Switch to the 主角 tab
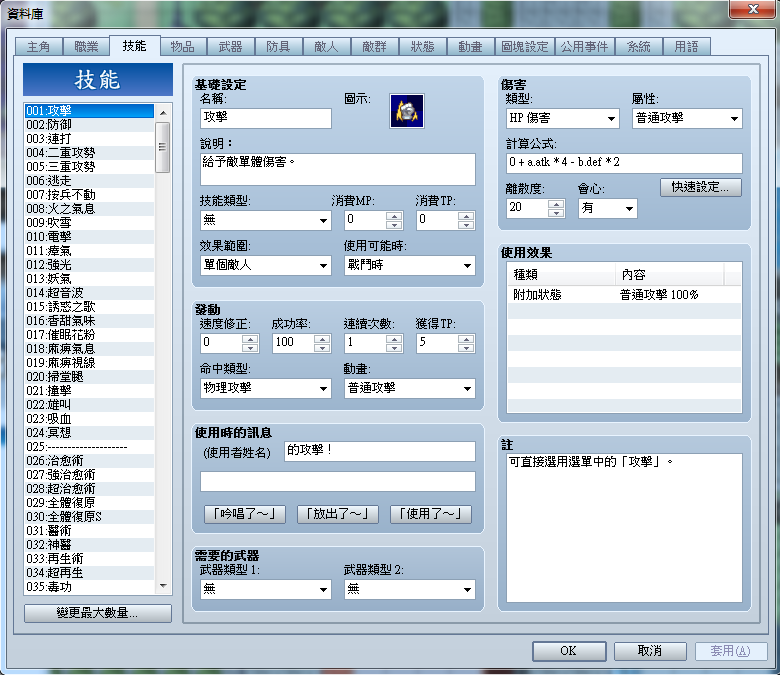This screenshot has width=780, height=675. [38, 47]
